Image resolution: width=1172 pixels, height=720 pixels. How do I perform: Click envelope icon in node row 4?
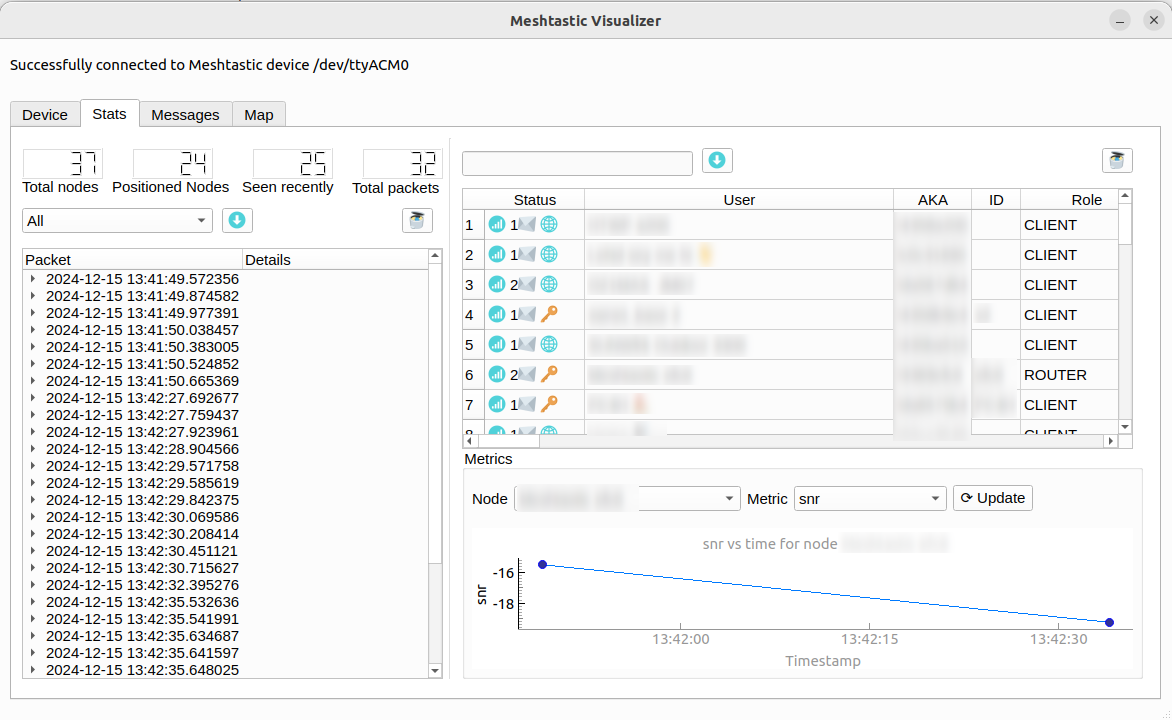(527, 314)
